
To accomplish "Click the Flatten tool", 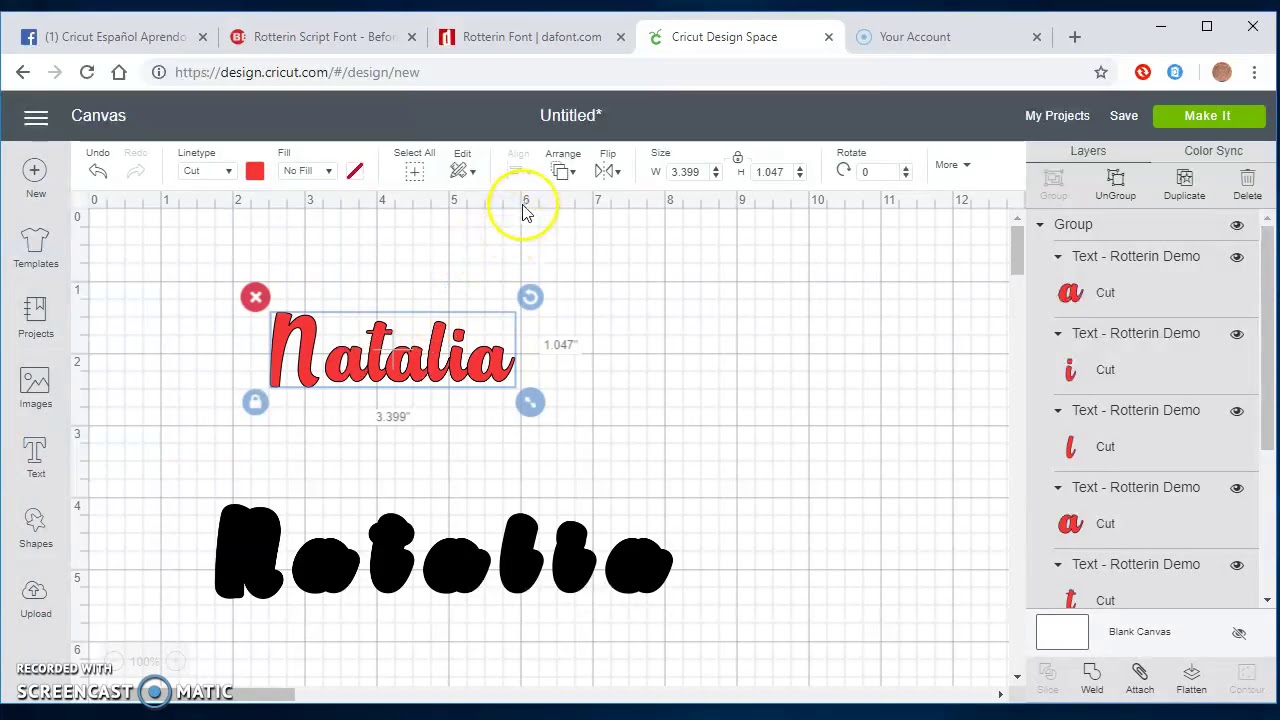I will pos(1191,673).
